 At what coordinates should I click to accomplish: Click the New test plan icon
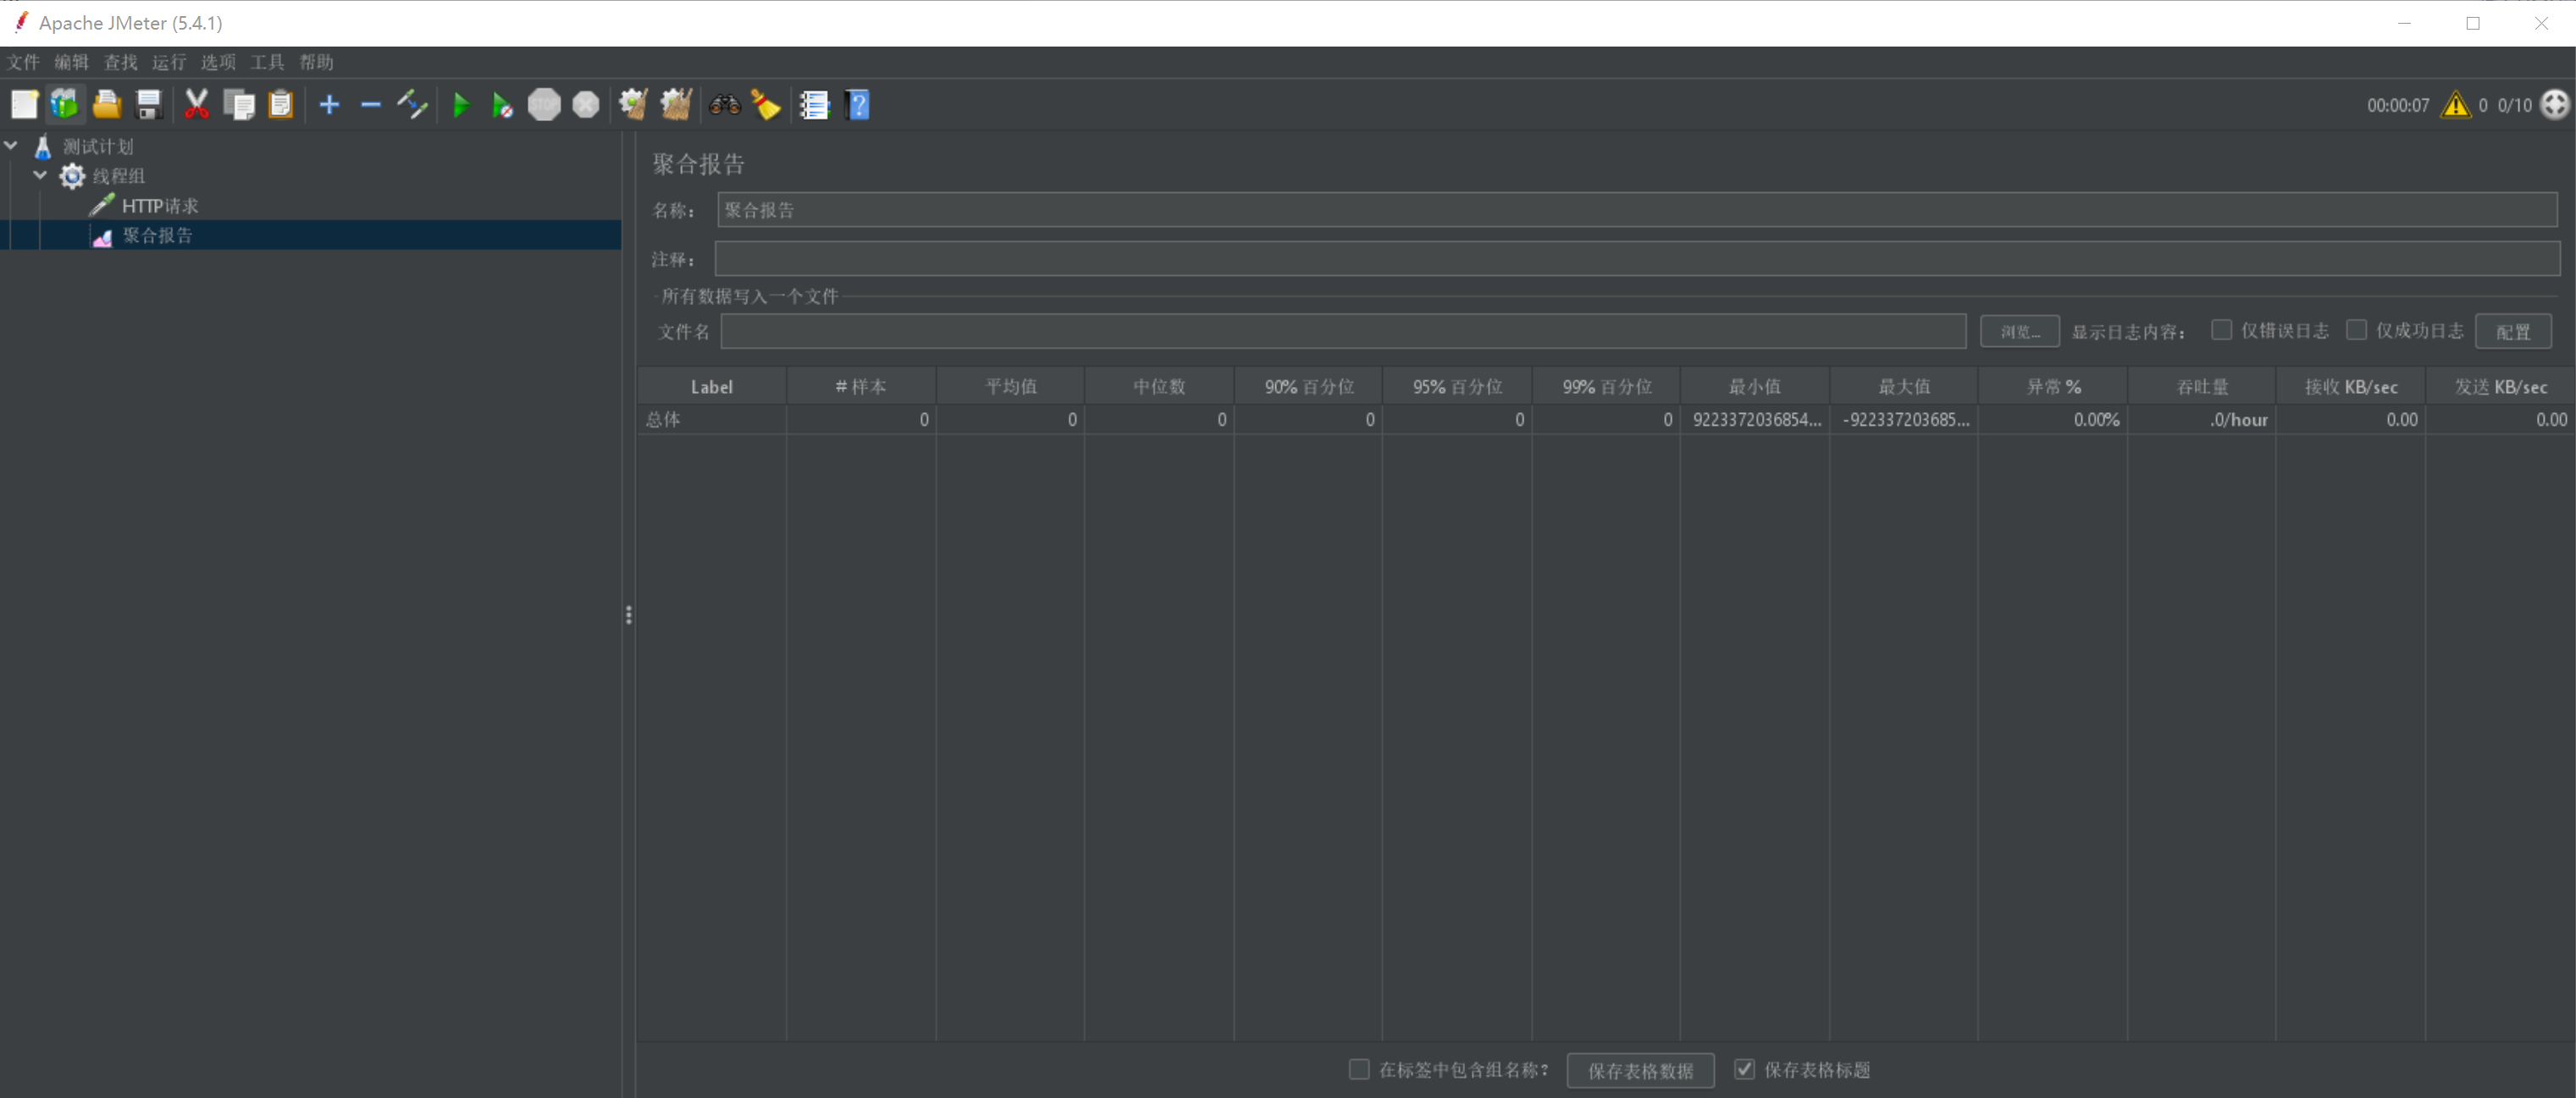pyautogui.click(x=24, y=104)
